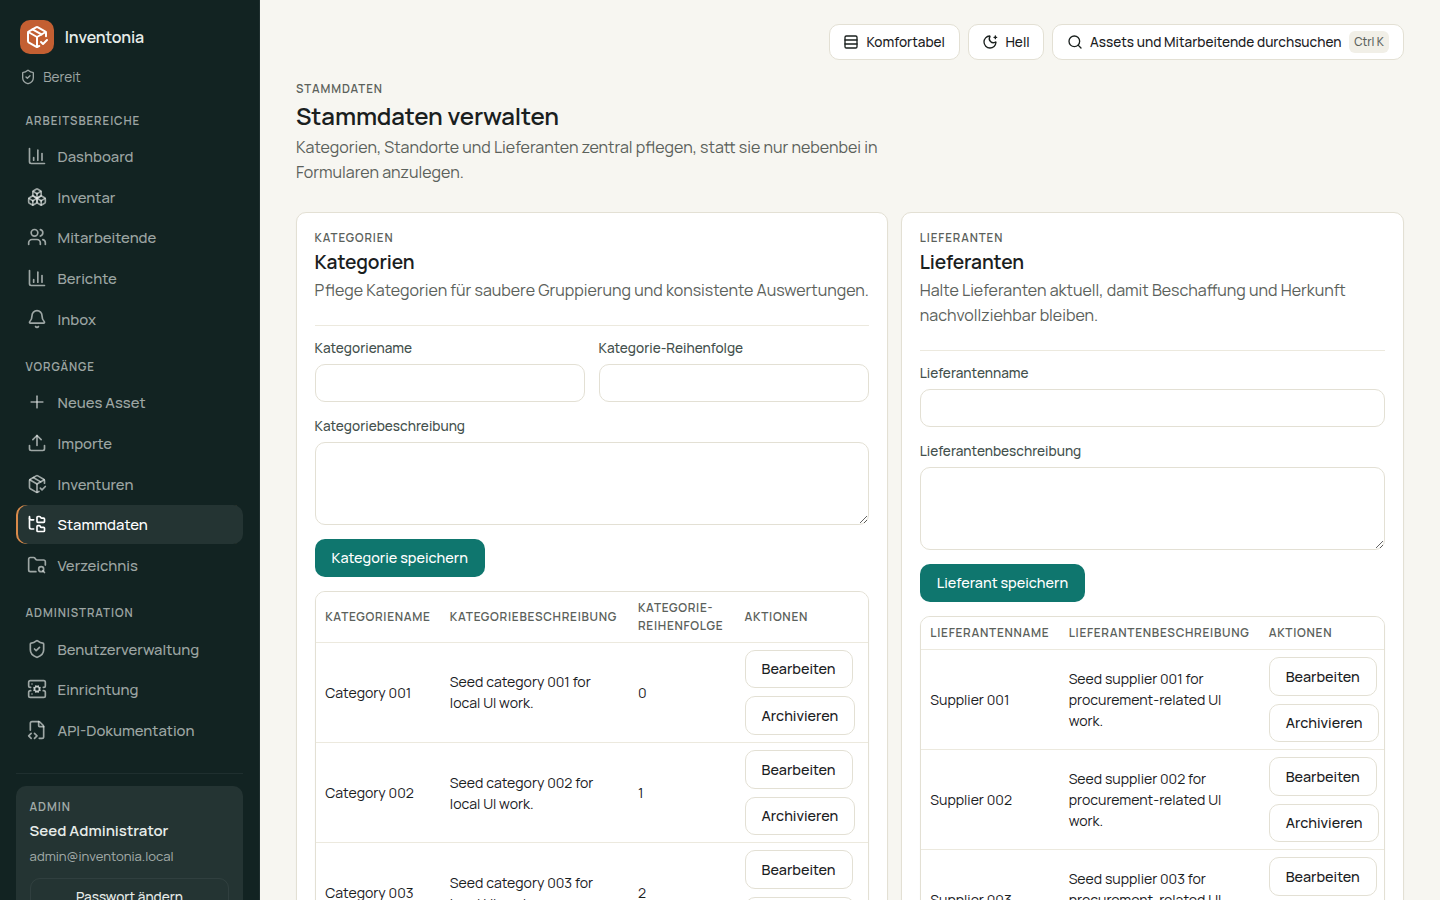
Task: Select Verzeichnis menu entry
Action: pyautogui.click(x=129, y=566)
